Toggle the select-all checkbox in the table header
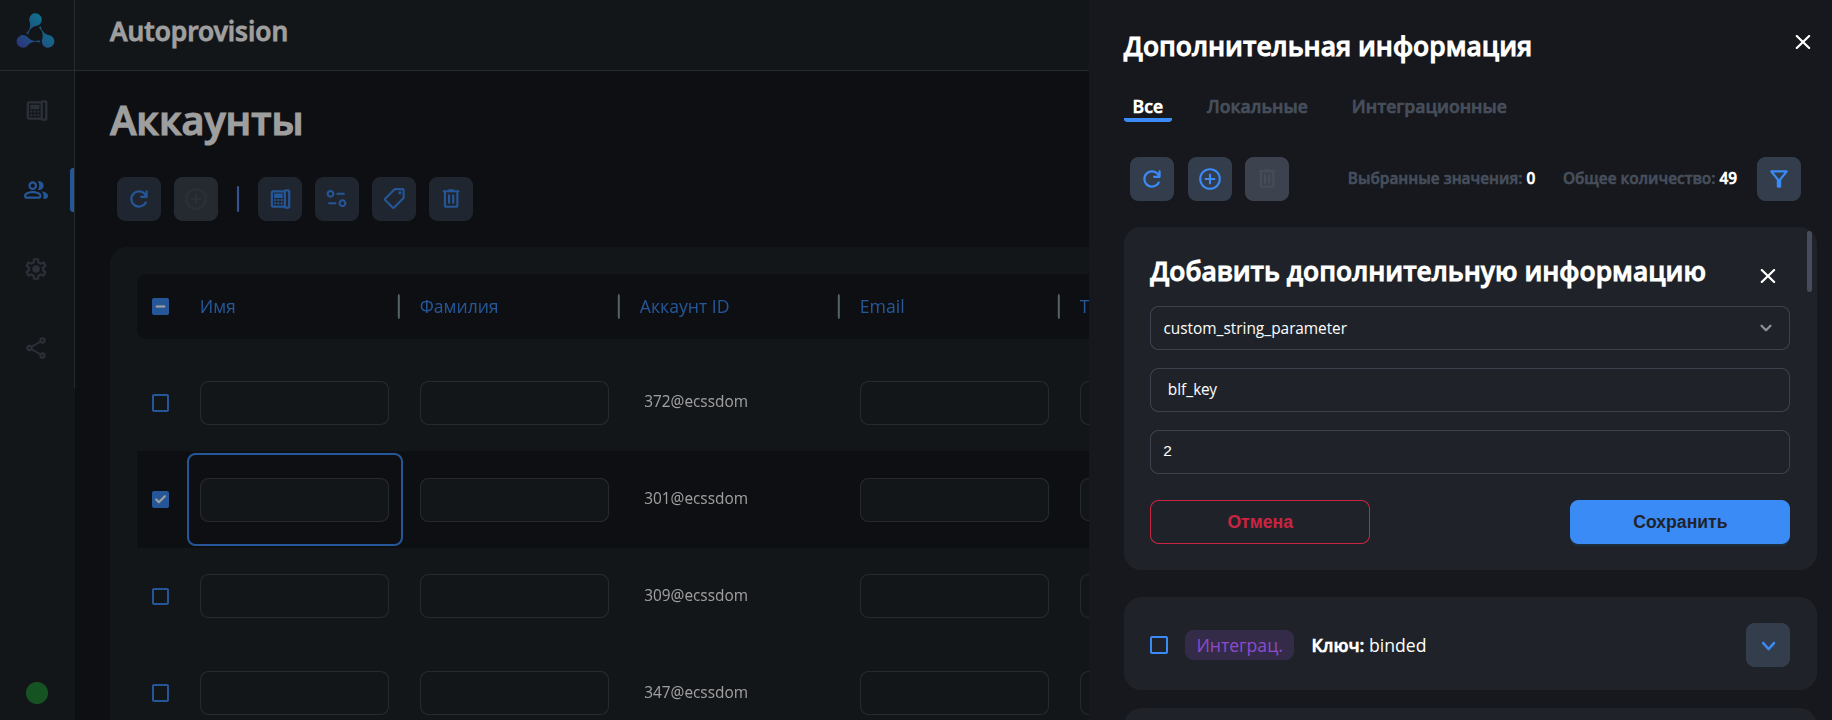This screenshot has height=720, width=1832. point(160,307)
